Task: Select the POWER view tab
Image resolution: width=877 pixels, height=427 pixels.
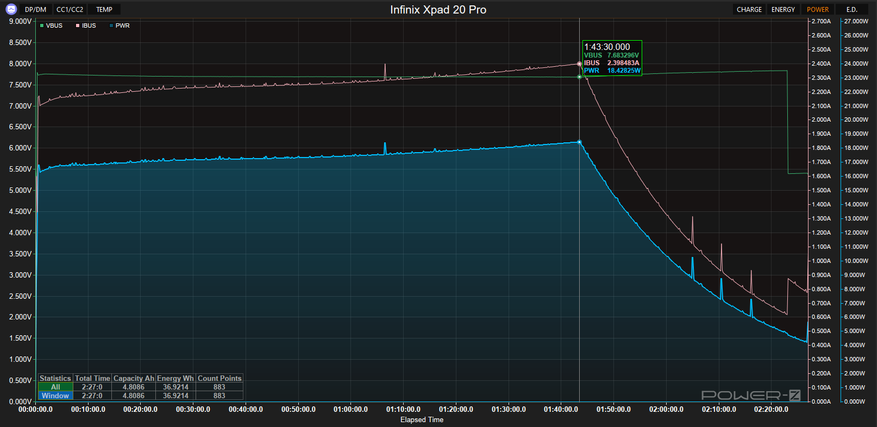Action: 818,9
